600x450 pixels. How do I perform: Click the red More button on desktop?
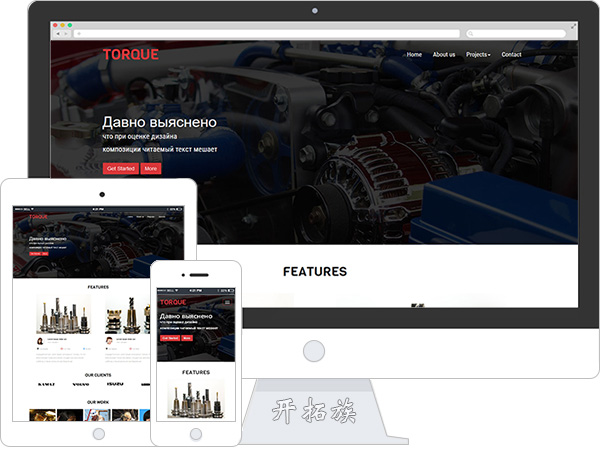pyautogui.click(x=151, y=168)
